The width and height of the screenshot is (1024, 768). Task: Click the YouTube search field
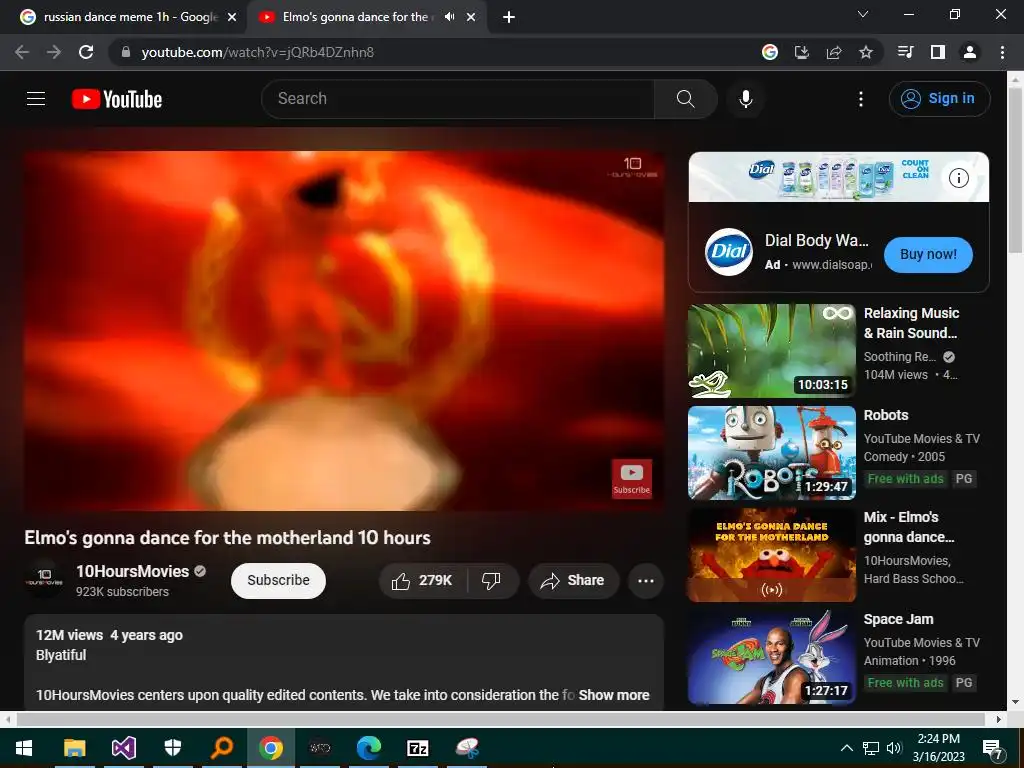pos(458,99)
